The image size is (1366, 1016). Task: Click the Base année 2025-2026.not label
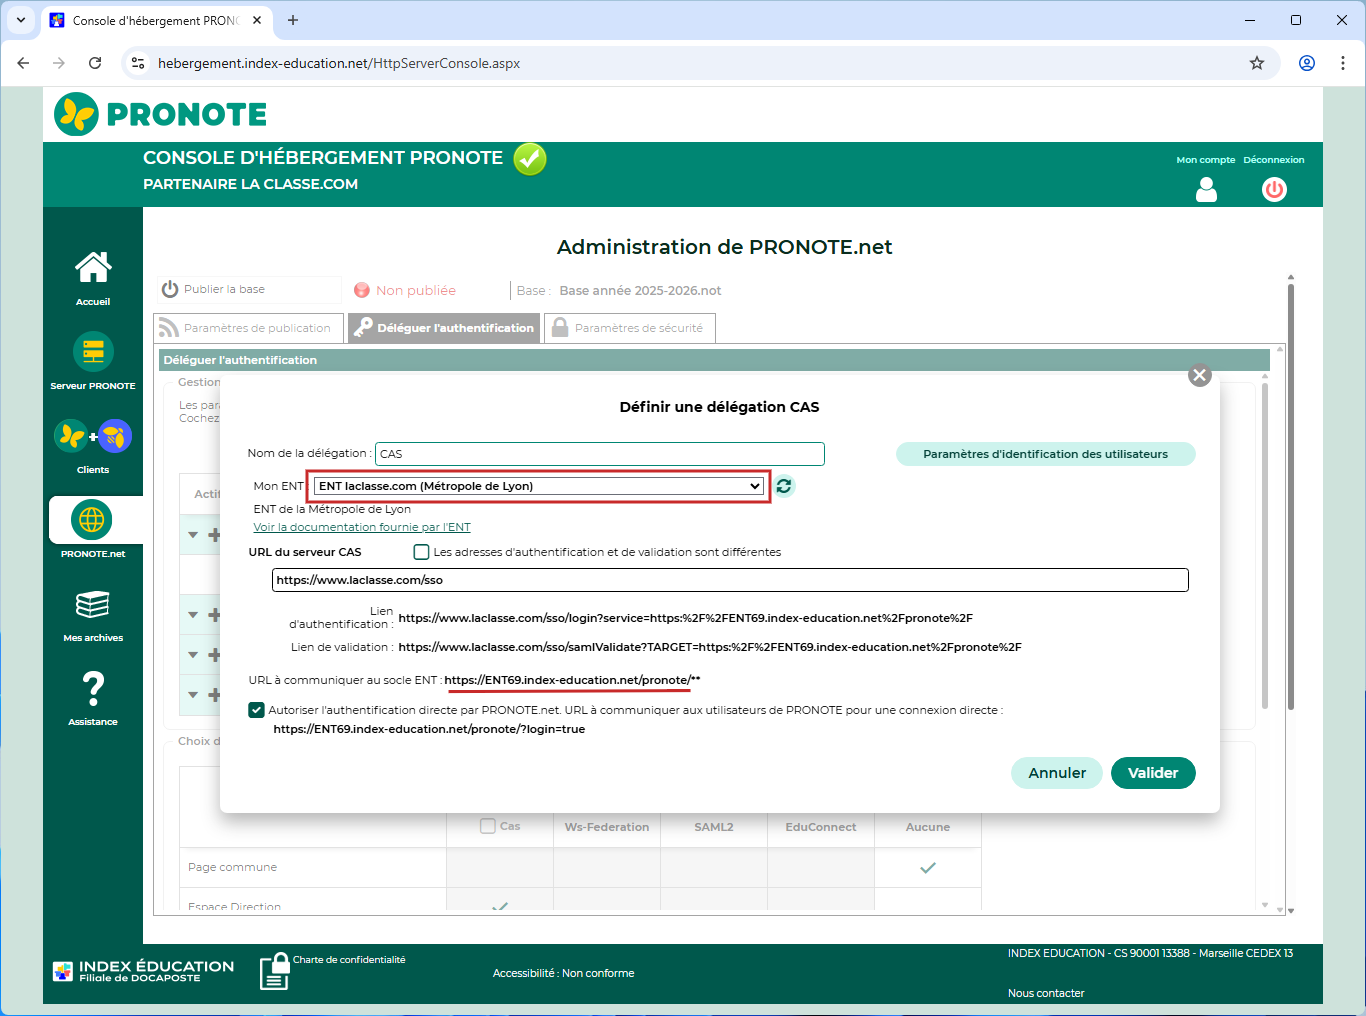[640, 291]
